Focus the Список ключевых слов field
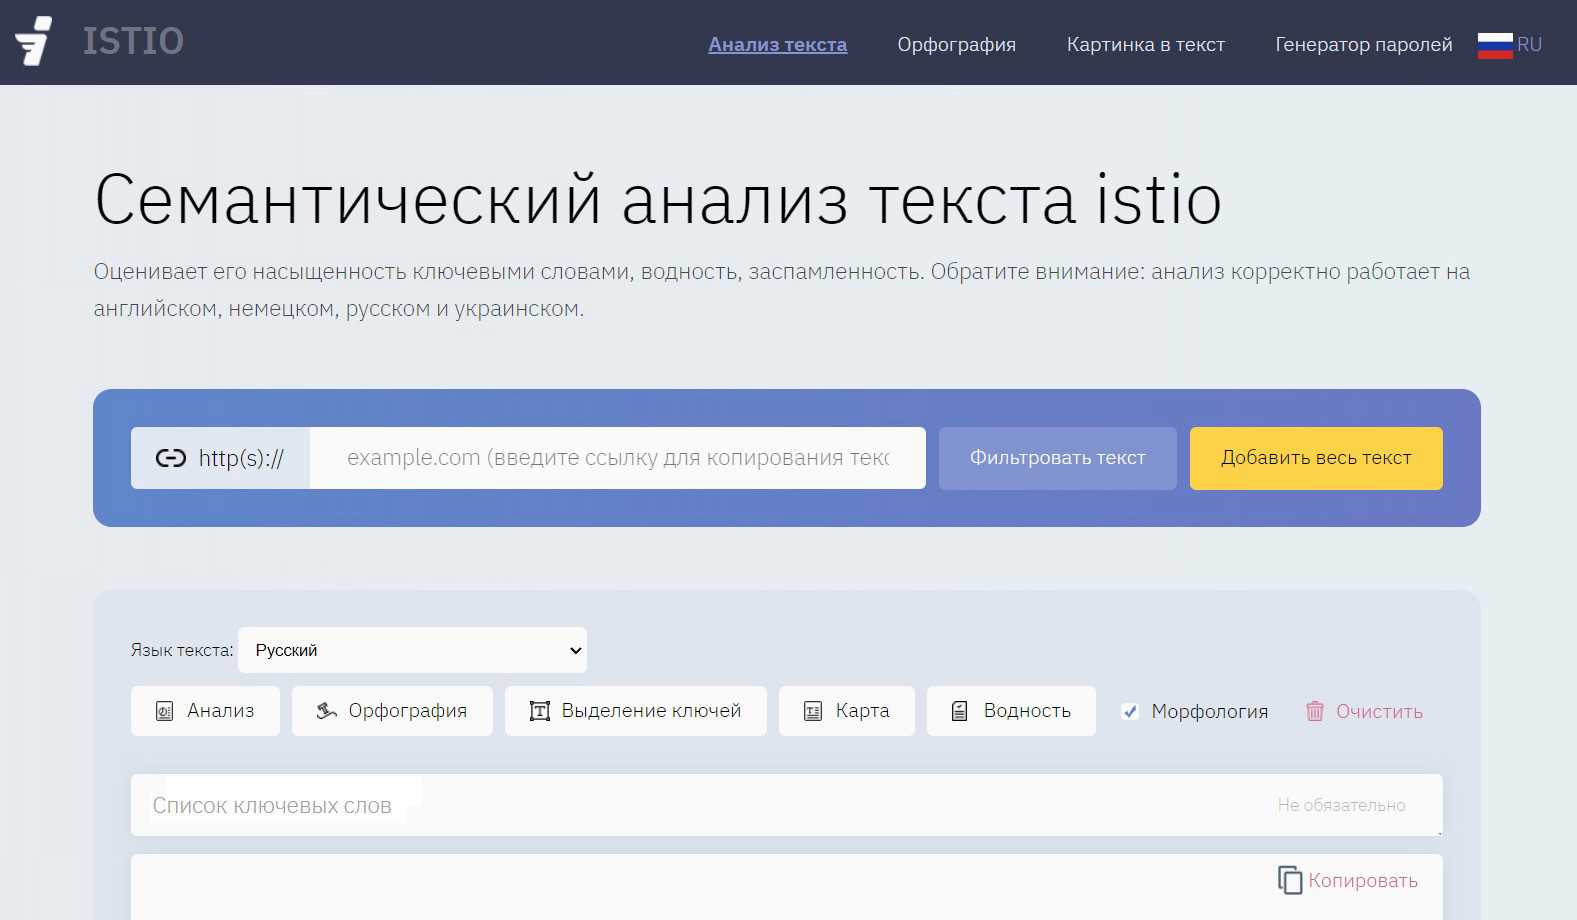This screenshot has width=1577, height=920. coord(787,805)
